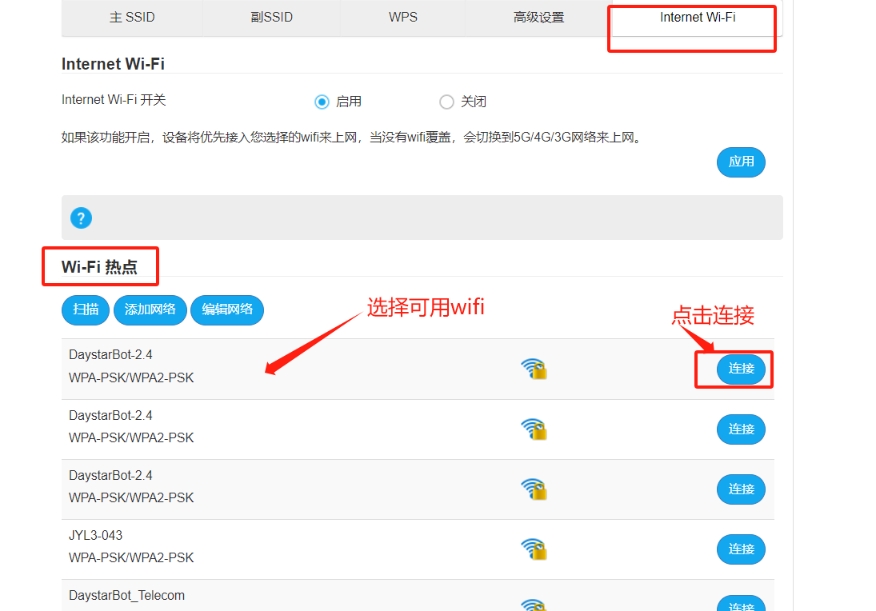Viewport: 876px width, 611px height.
Task: Click the locked Wi-Fi signal icon for third DaystarBot-2.4
Action: (534, 489)
